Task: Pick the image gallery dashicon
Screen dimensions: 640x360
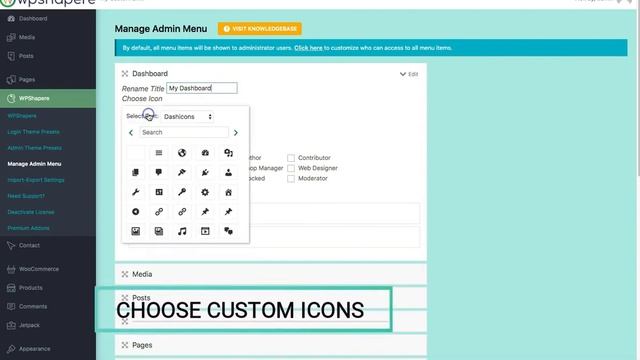Action: click(159, 231)
